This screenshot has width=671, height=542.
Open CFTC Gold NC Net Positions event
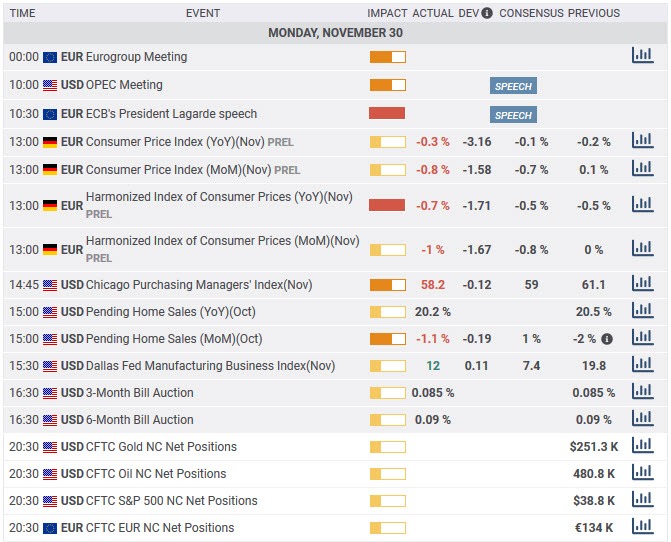click(x=161, y=447)
